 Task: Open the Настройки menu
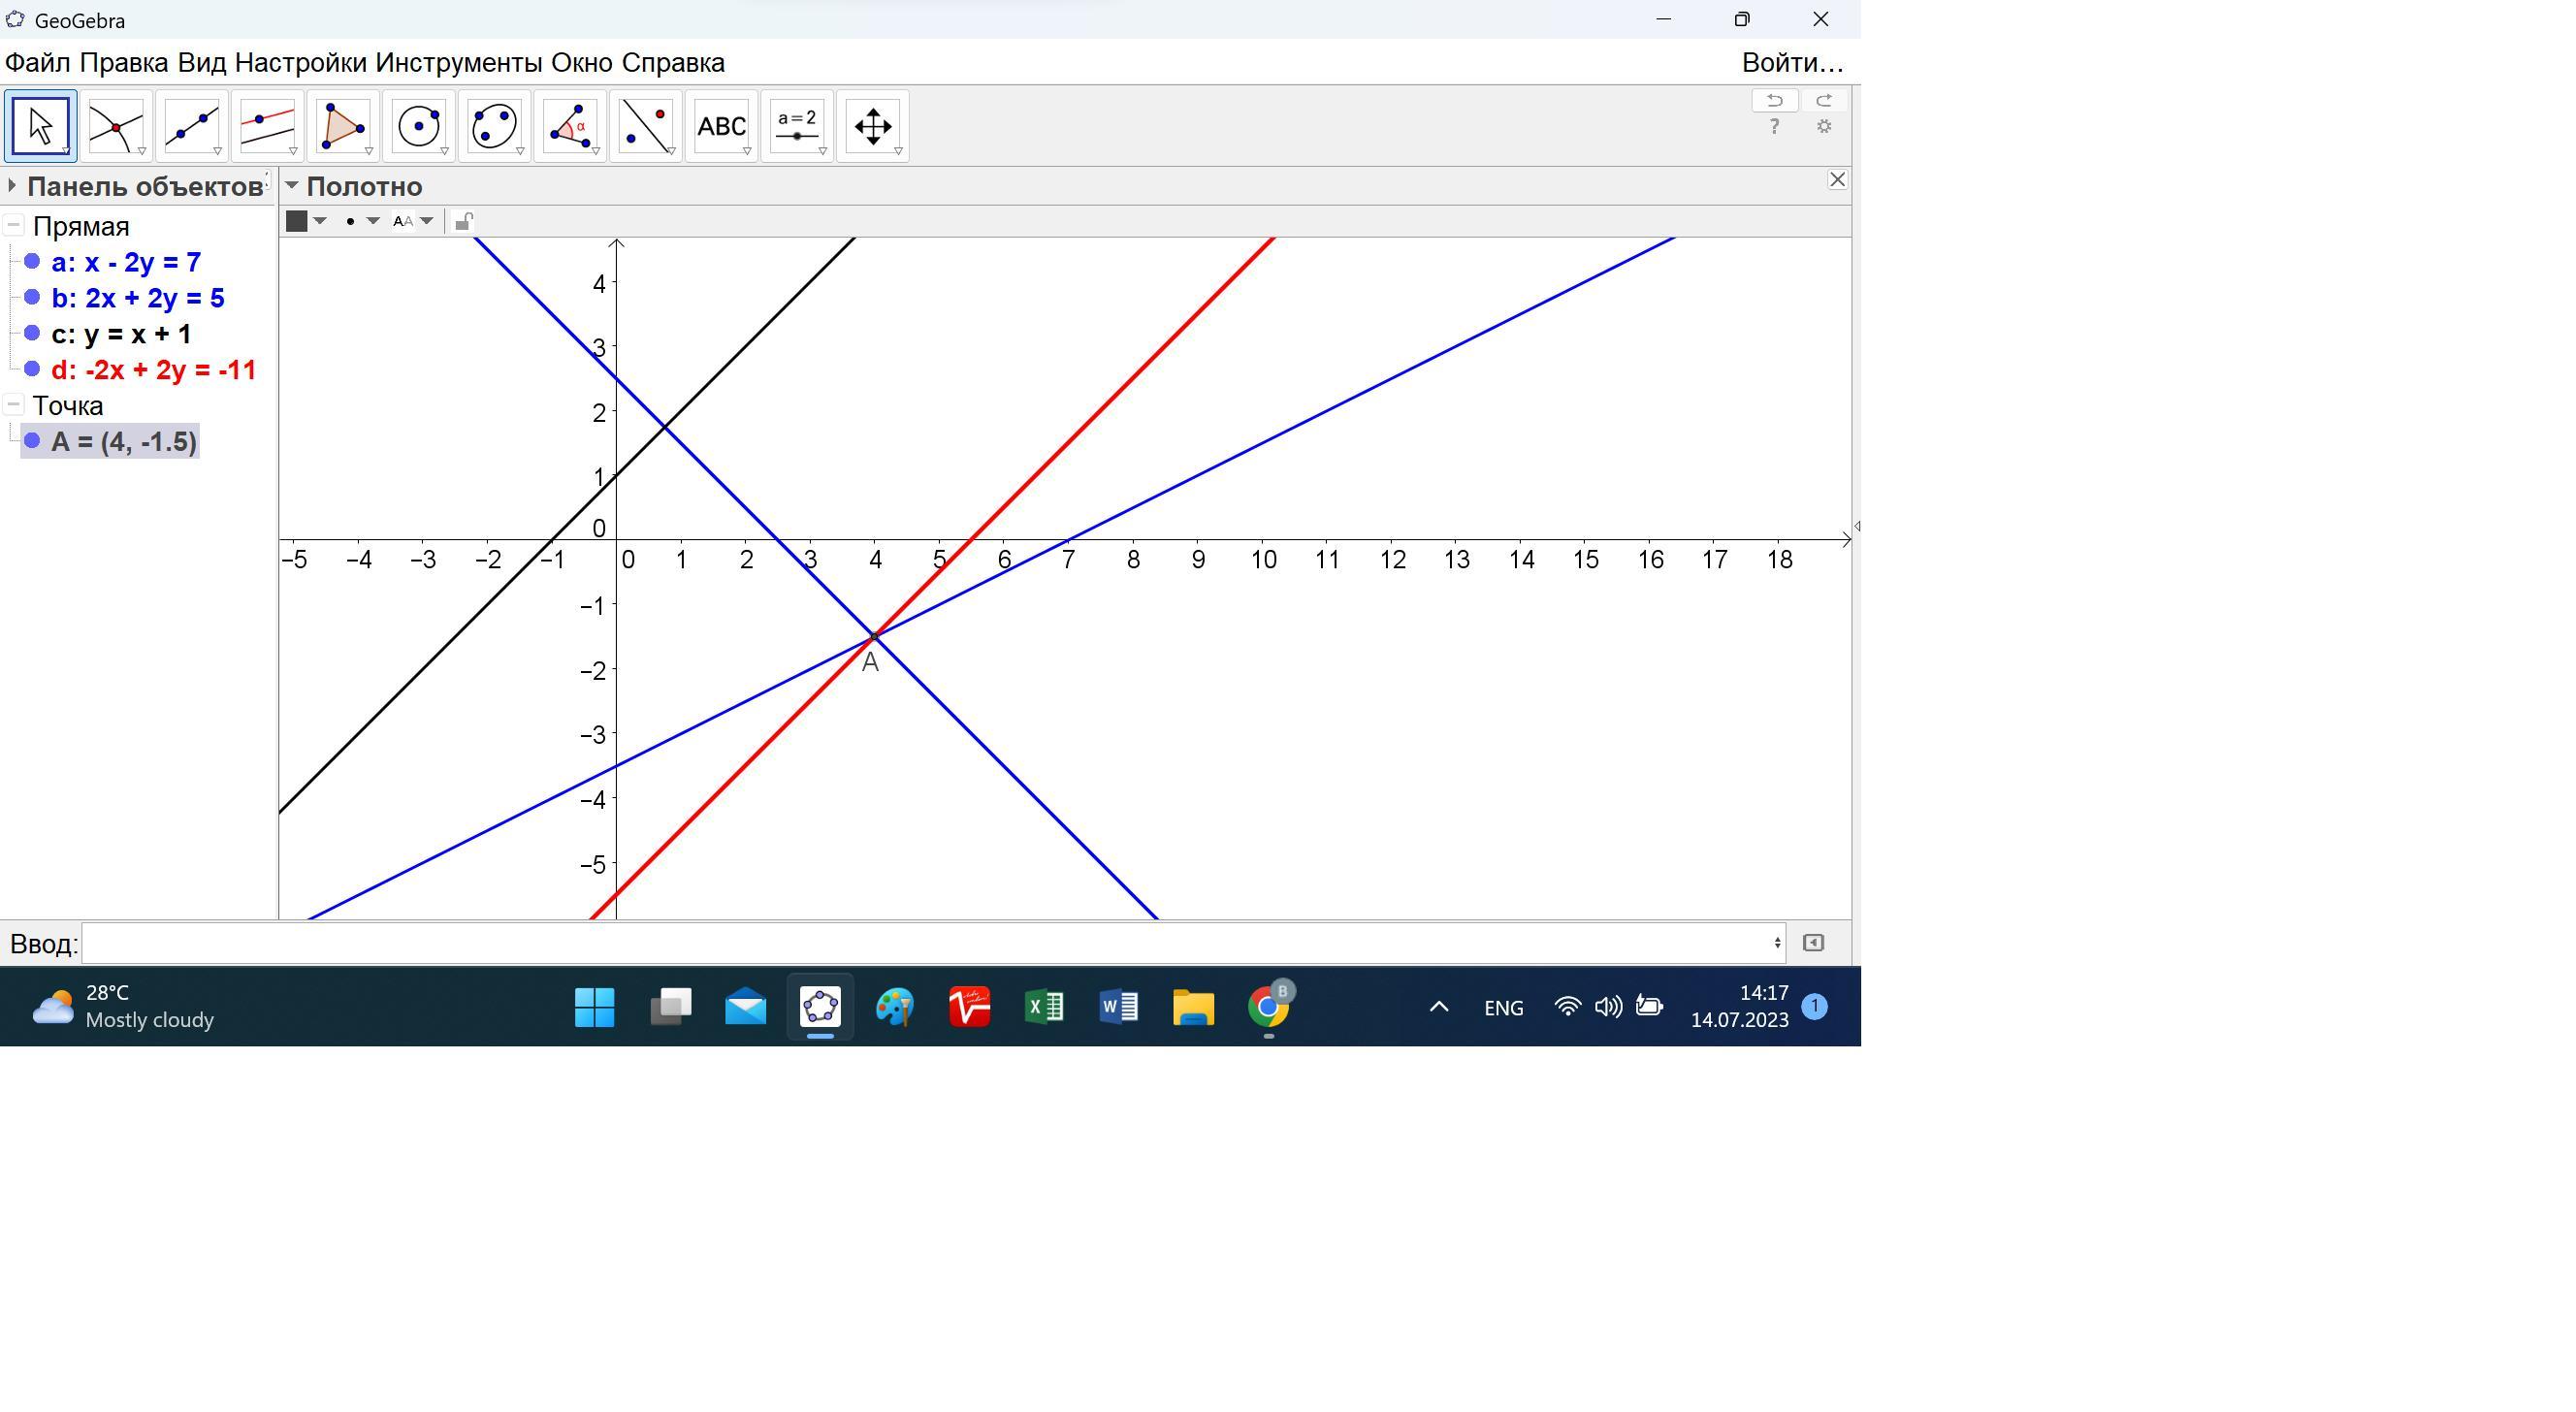[300, 63]
